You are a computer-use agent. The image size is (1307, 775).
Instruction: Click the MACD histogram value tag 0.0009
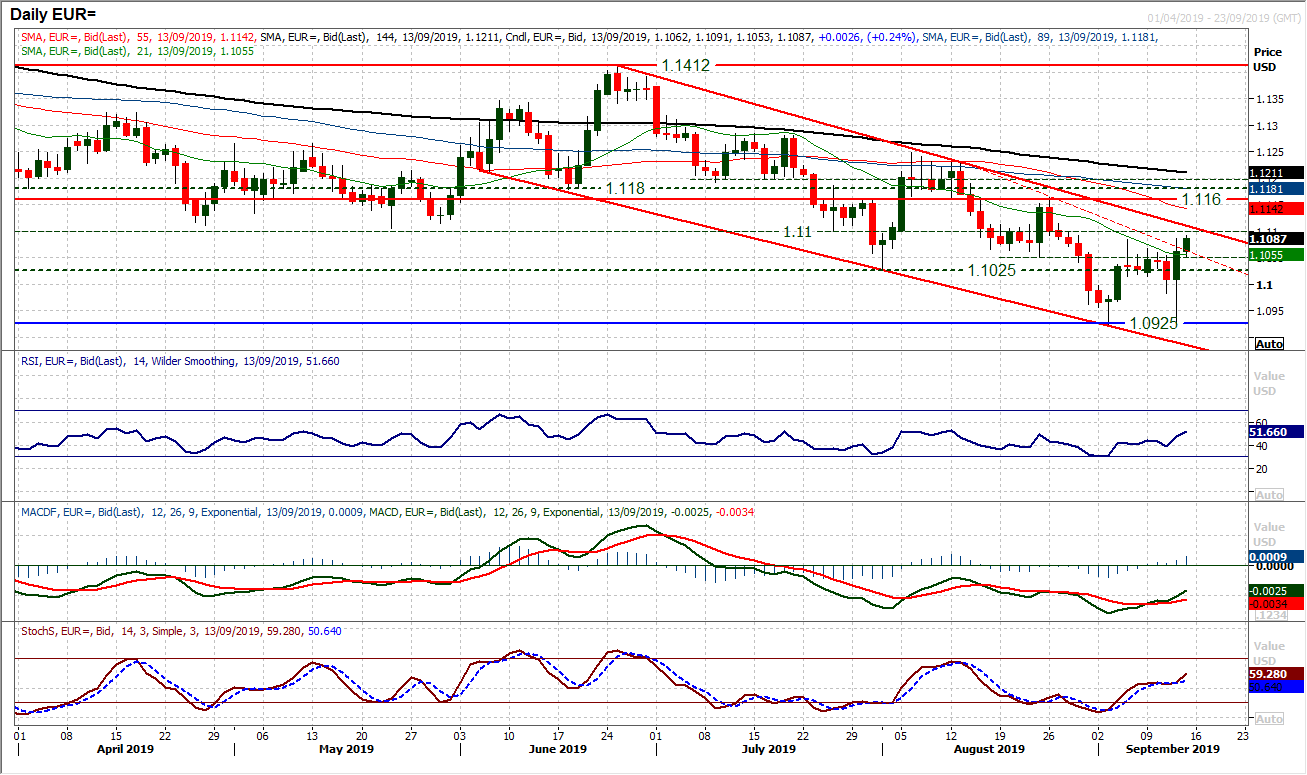click(1277, 557)
